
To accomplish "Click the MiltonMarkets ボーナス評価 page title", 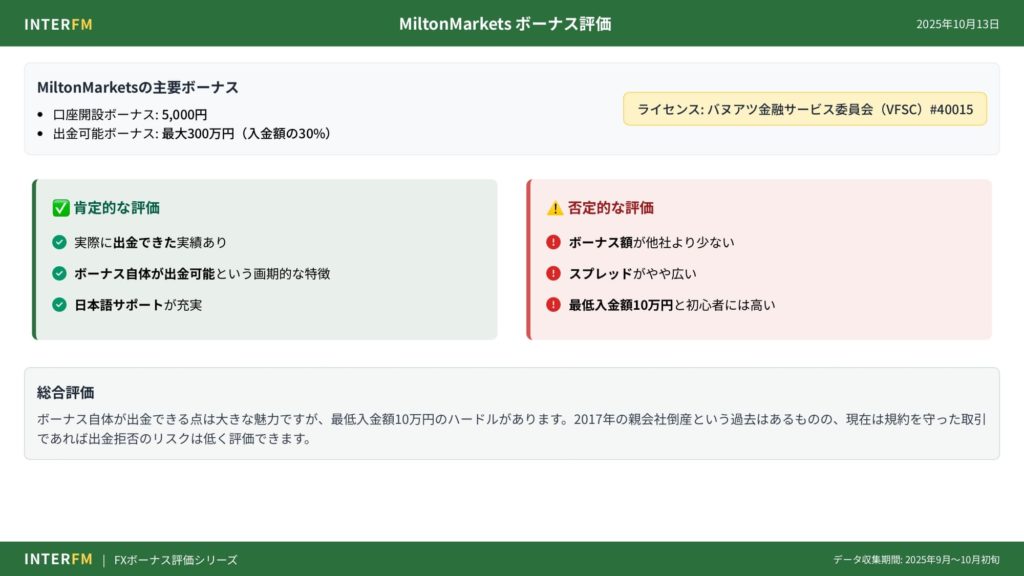I will [504, 24].
